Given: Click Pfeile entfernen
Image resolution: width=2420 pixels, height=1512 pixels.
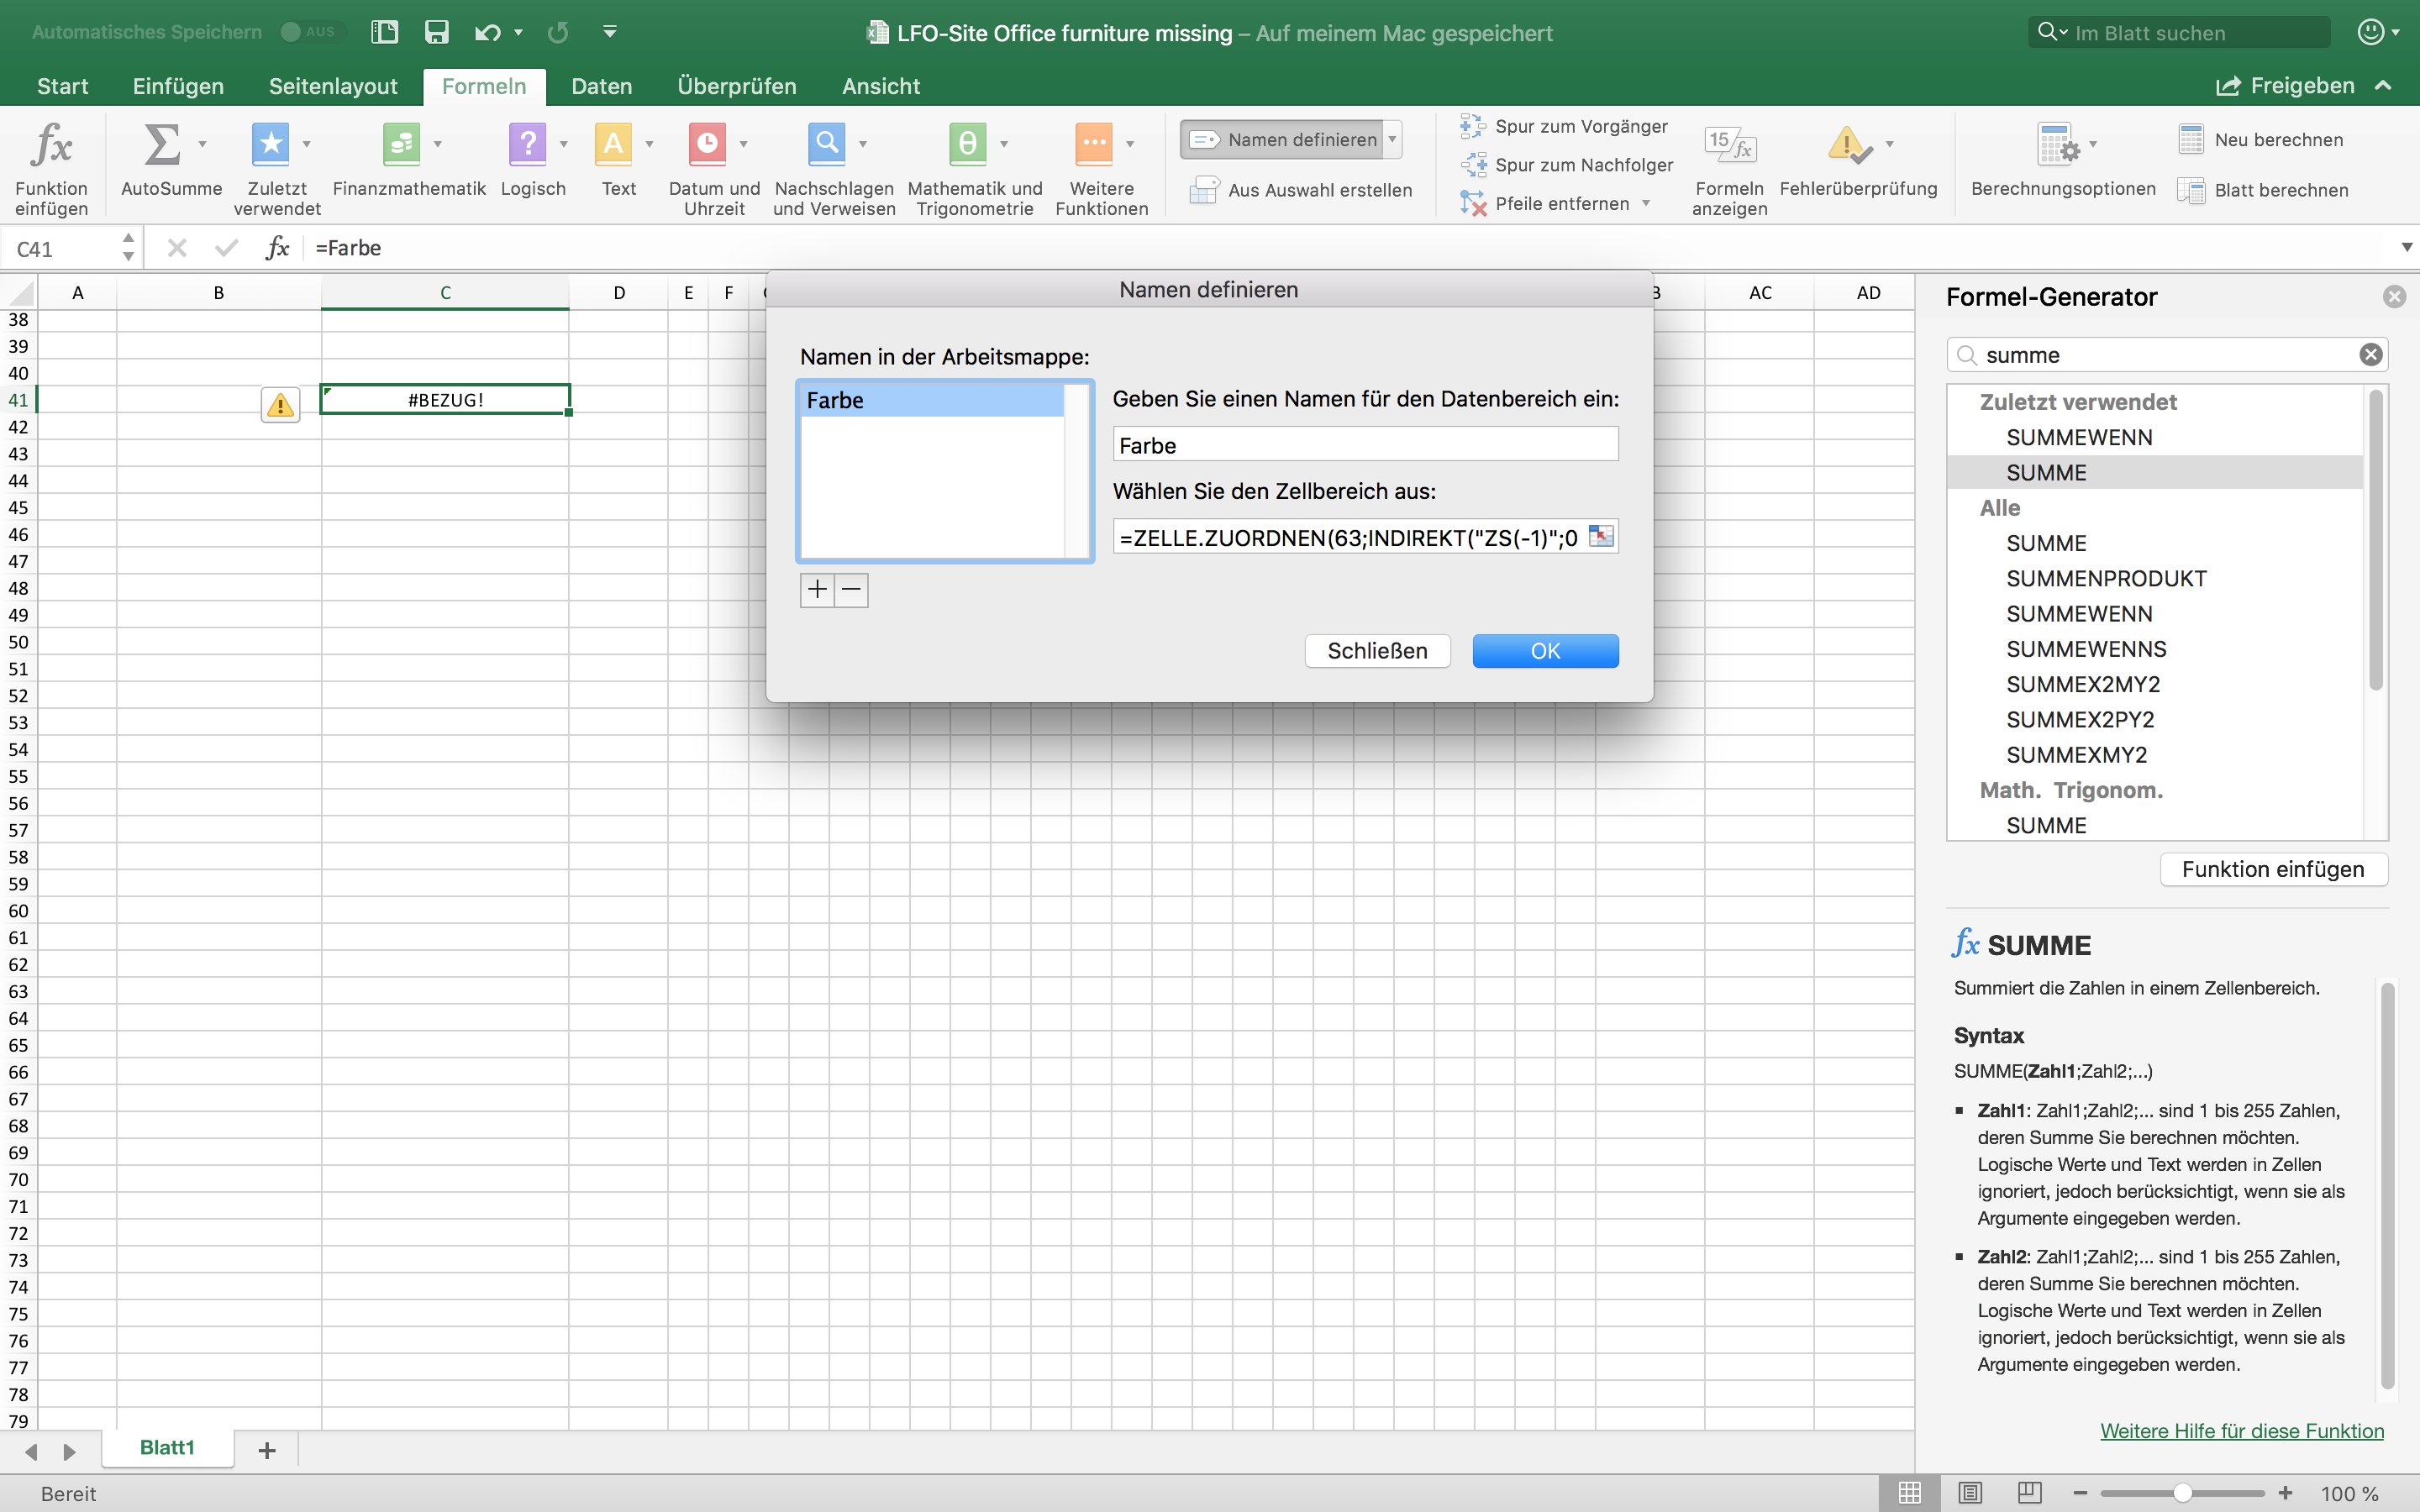Looking at the screenshot, I should pyautogui.click(x=1545, y=204).
